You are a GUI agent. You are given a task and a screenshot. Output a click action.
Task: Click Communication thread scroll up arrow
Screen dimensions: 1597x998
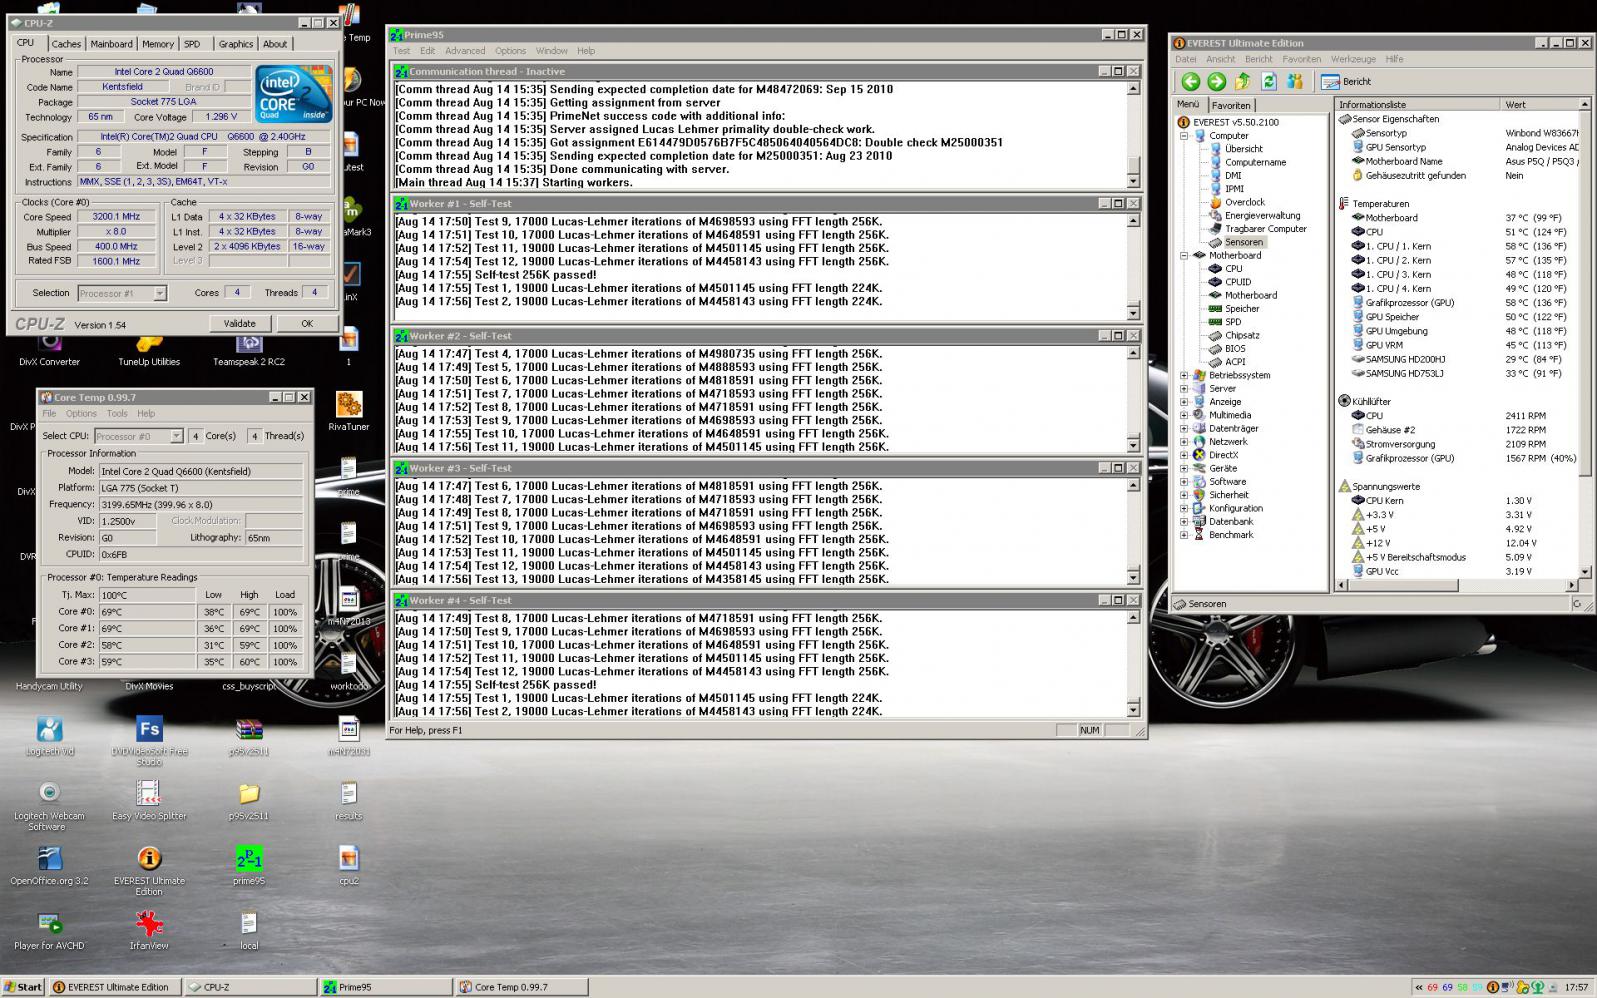coord(1133,89)
